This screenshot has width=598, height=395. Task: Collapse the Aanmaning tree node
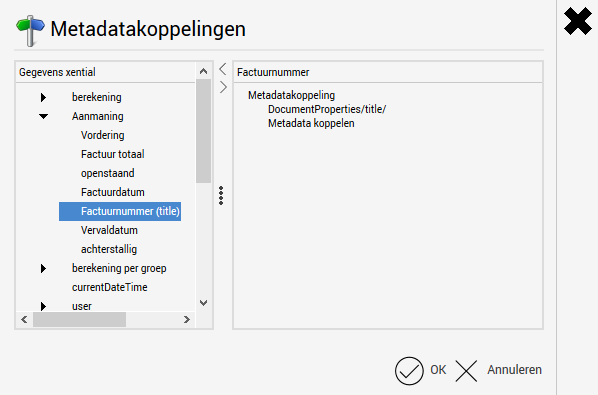pyautogui.click(x=43, y=116)
